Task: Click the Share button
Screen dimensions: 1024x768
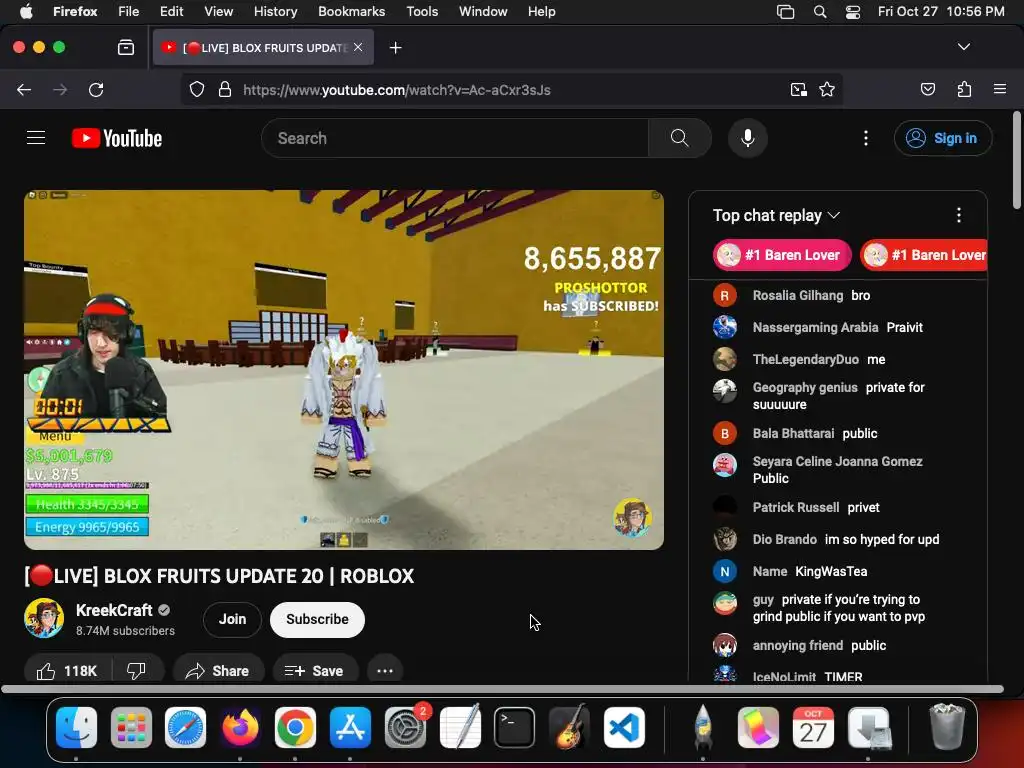Action: pyautogui.click(x=217, y=671)
